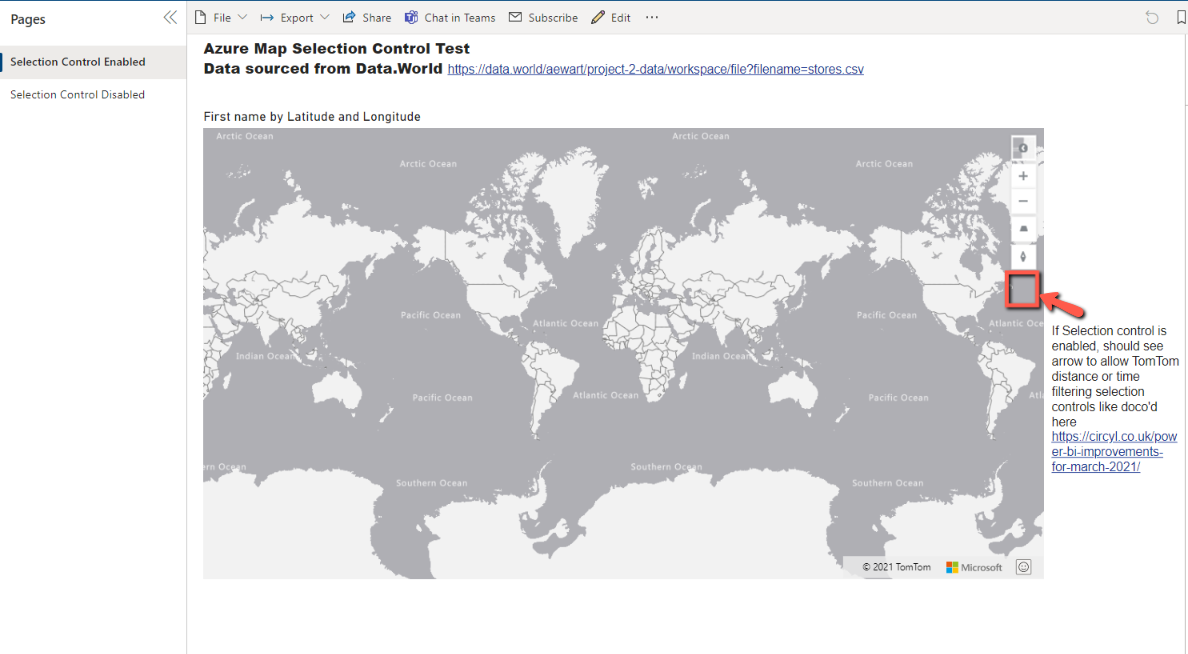Screen dimensions: 1188x654
Task: Zoom in on the map
Action: (x=1023, y=175)
